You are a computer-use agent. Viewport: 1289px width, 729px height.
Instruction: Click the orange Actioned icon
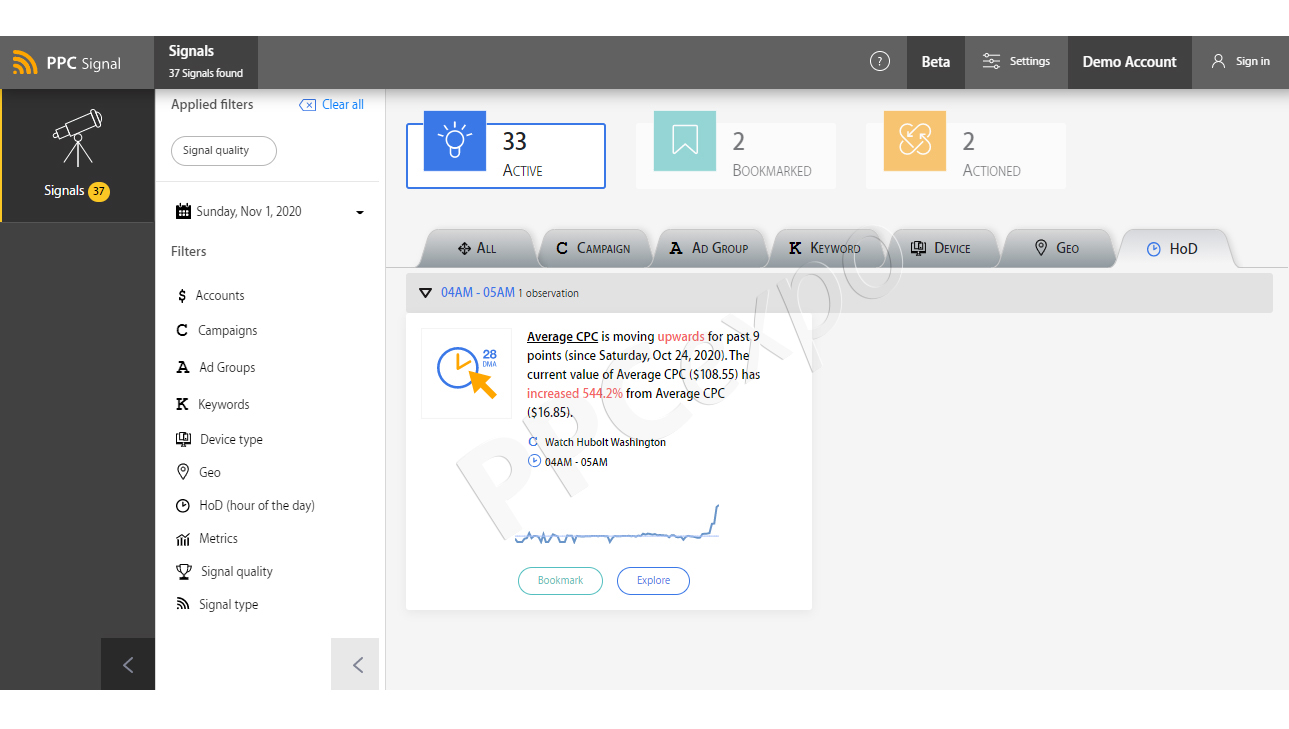click(x=915, y=141)
